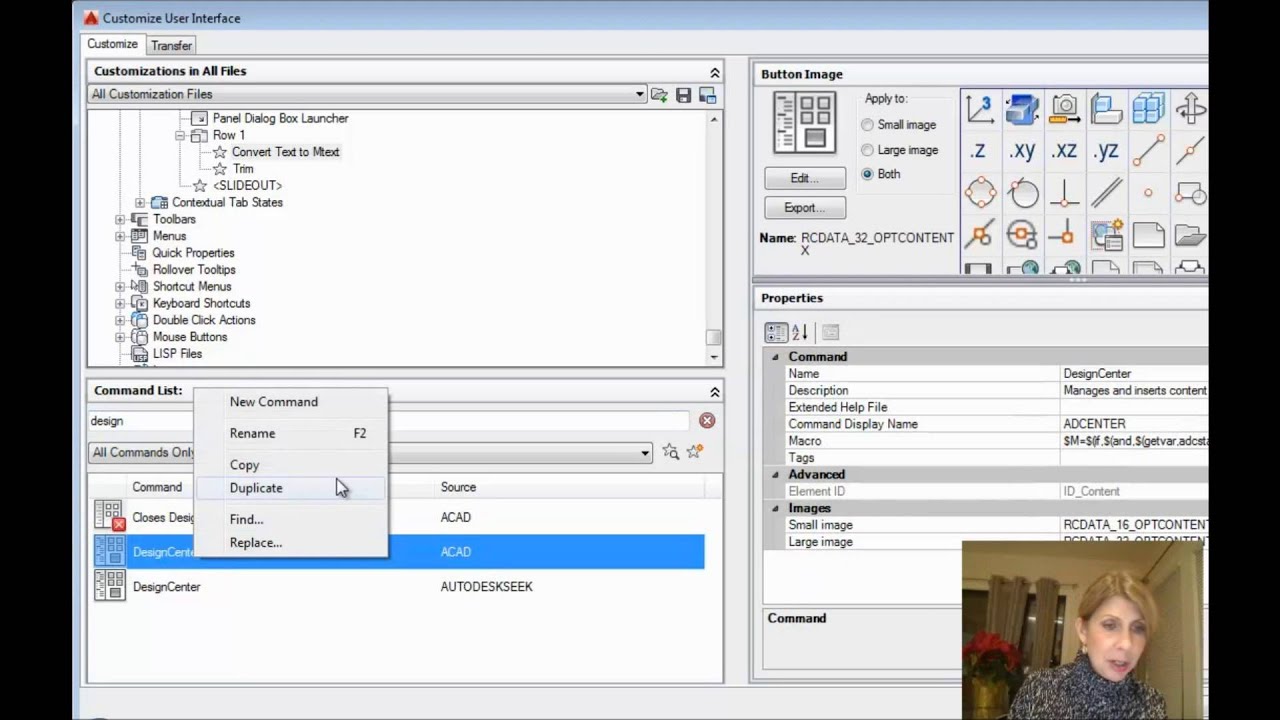
Task: Select the .xy point filter image
Action: pyautogui.click(x=1022, y=151)
